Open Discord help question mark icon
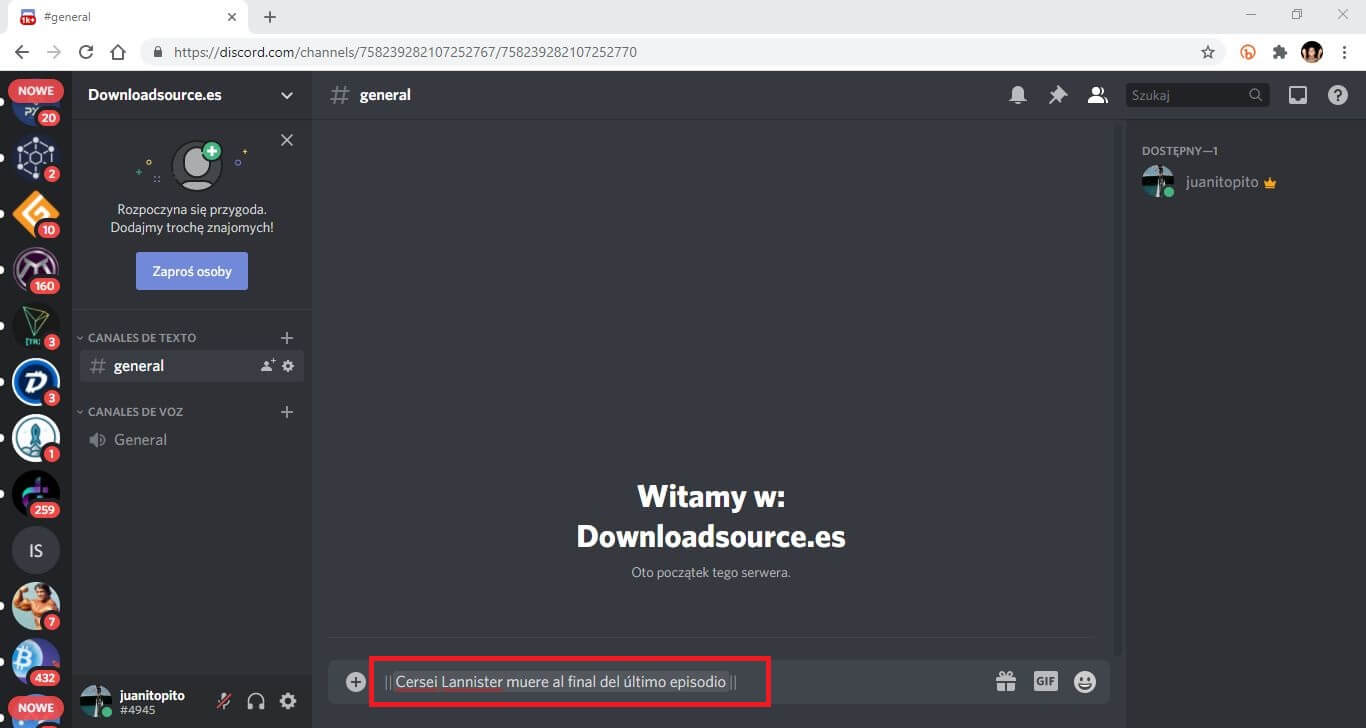 click(1337, 95)
